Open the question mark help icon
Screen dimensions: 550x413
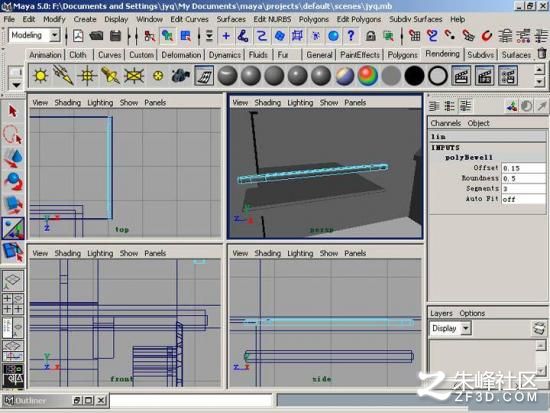pyautogui.click(x=351, y=35)
